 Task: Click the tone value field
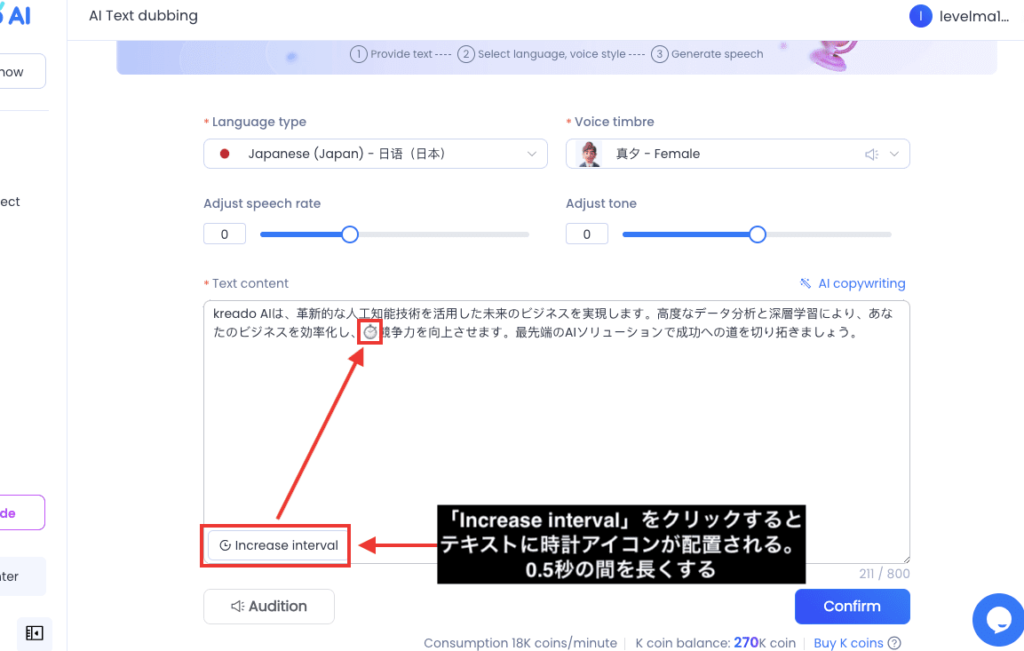(x=586, y=234)
